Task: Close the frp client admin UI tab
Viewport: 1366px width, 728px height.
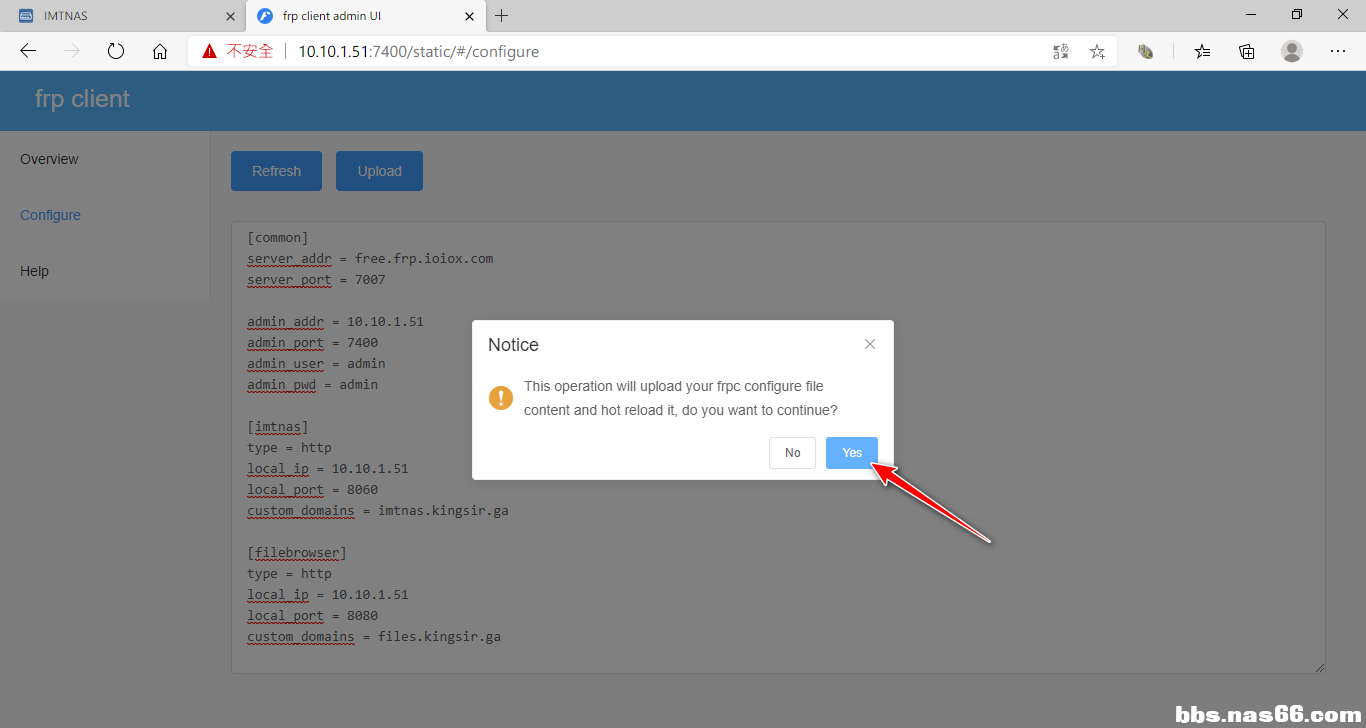Action: point(468,16)
